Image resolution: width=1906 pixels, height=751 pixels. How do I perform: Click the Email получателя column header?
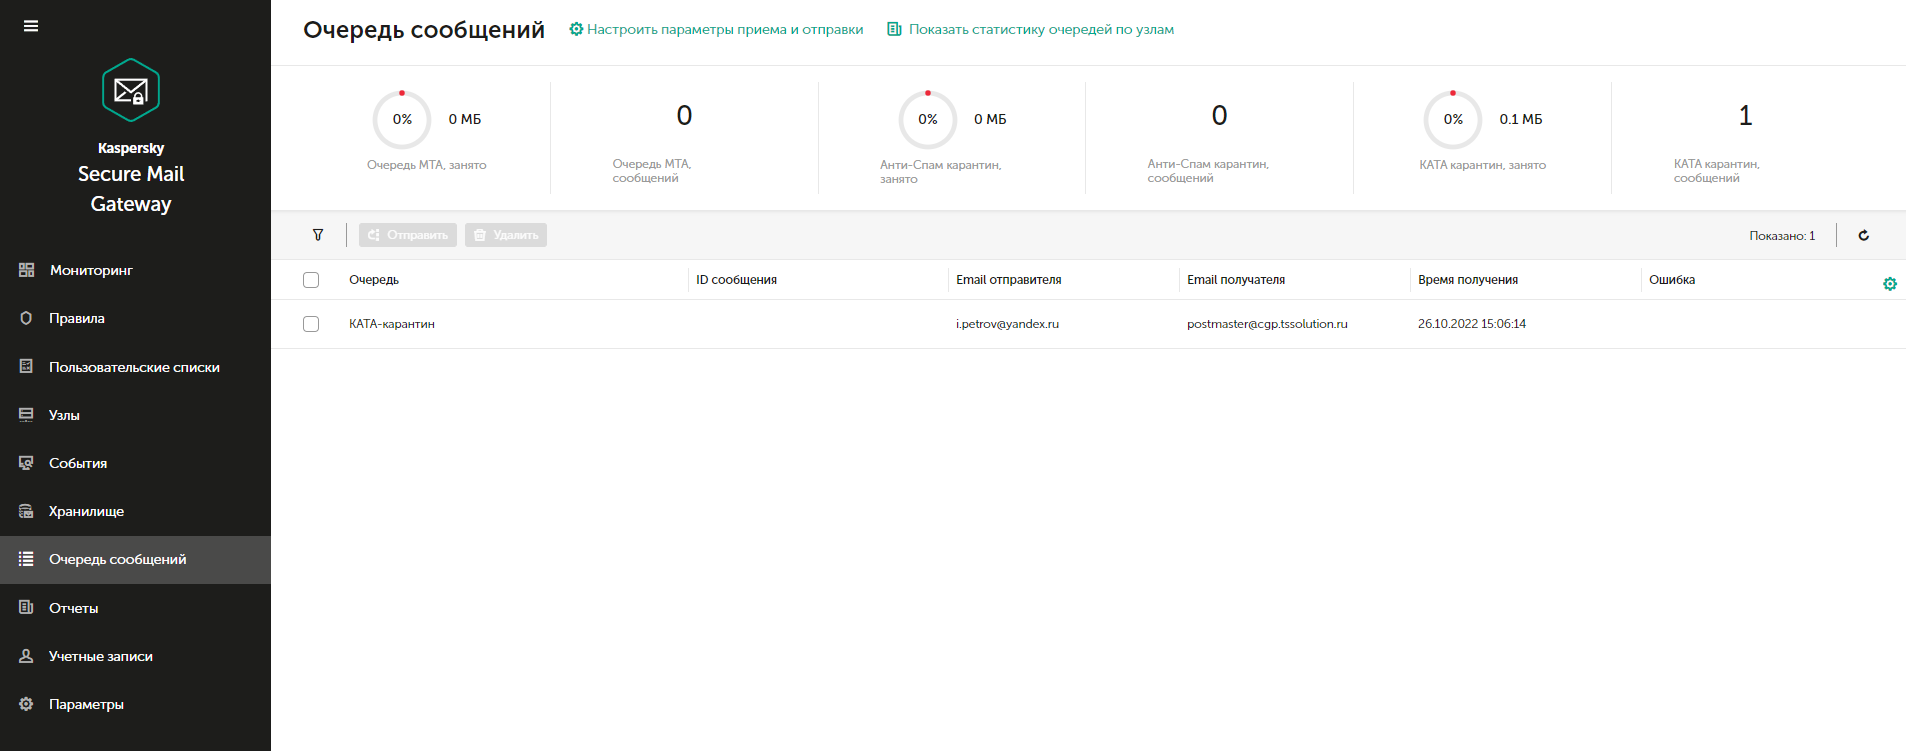tap(1236, 280)
